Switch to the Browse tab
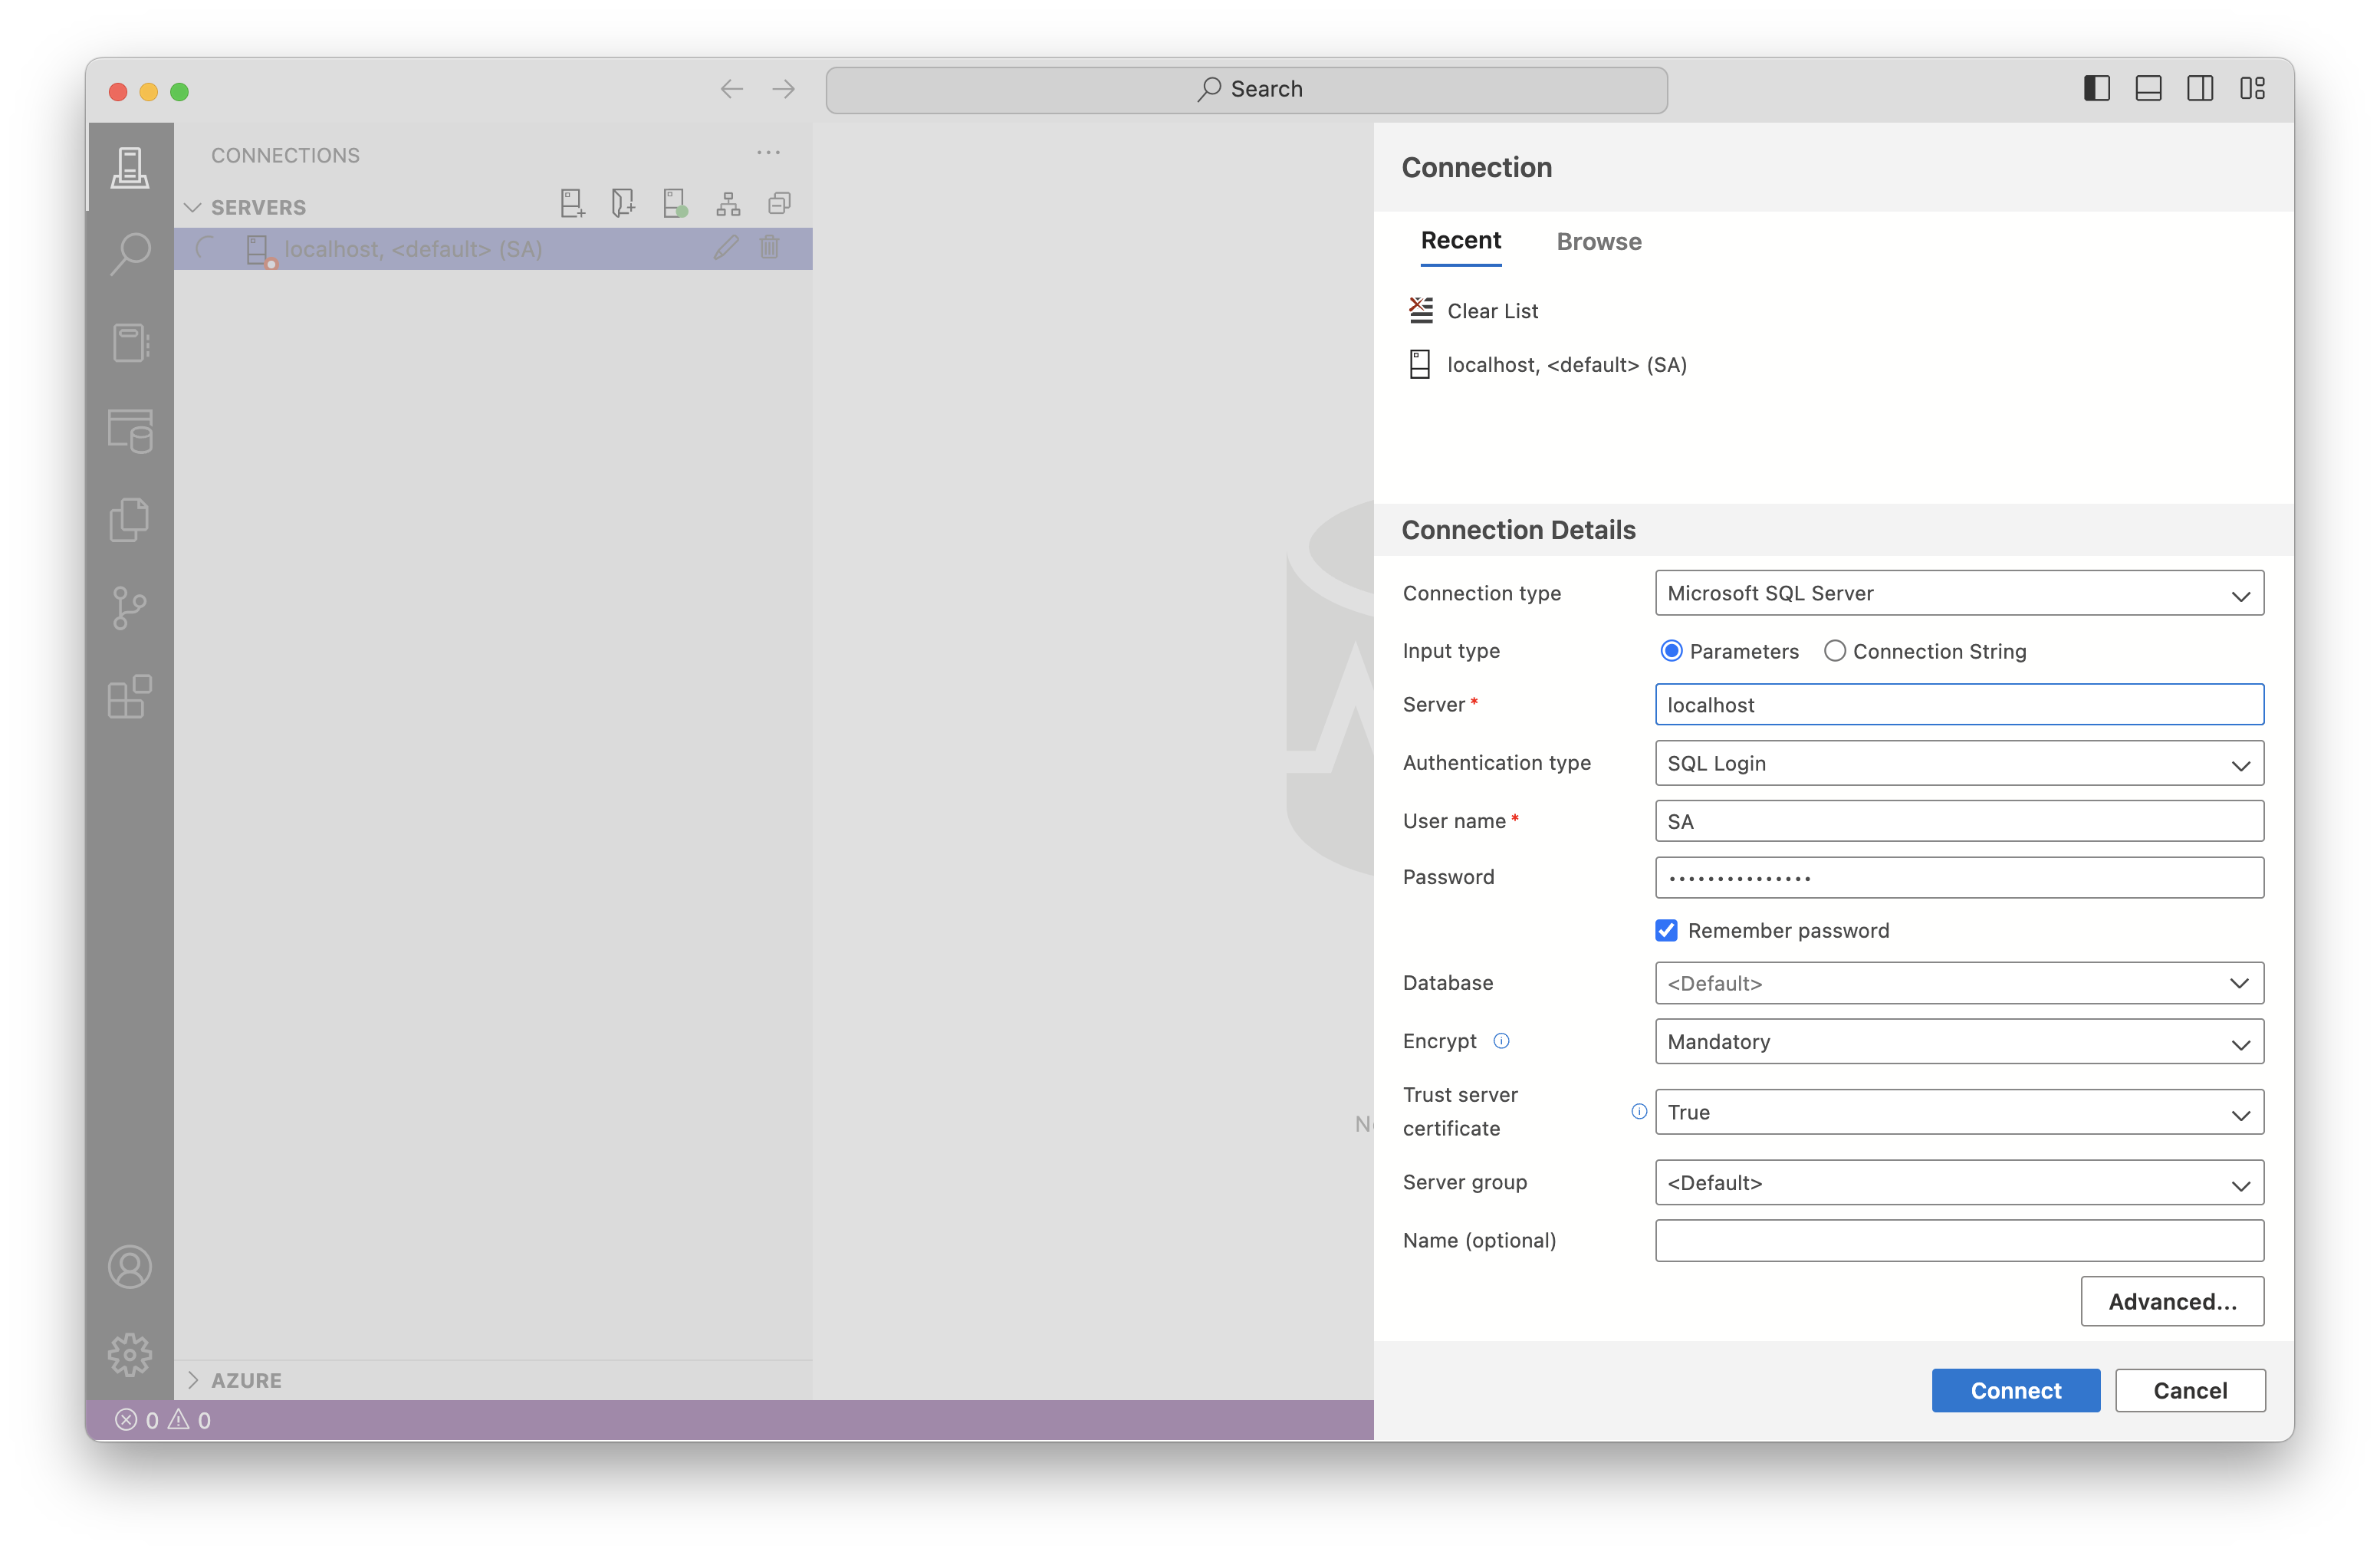 click(x=1599, y=241)
